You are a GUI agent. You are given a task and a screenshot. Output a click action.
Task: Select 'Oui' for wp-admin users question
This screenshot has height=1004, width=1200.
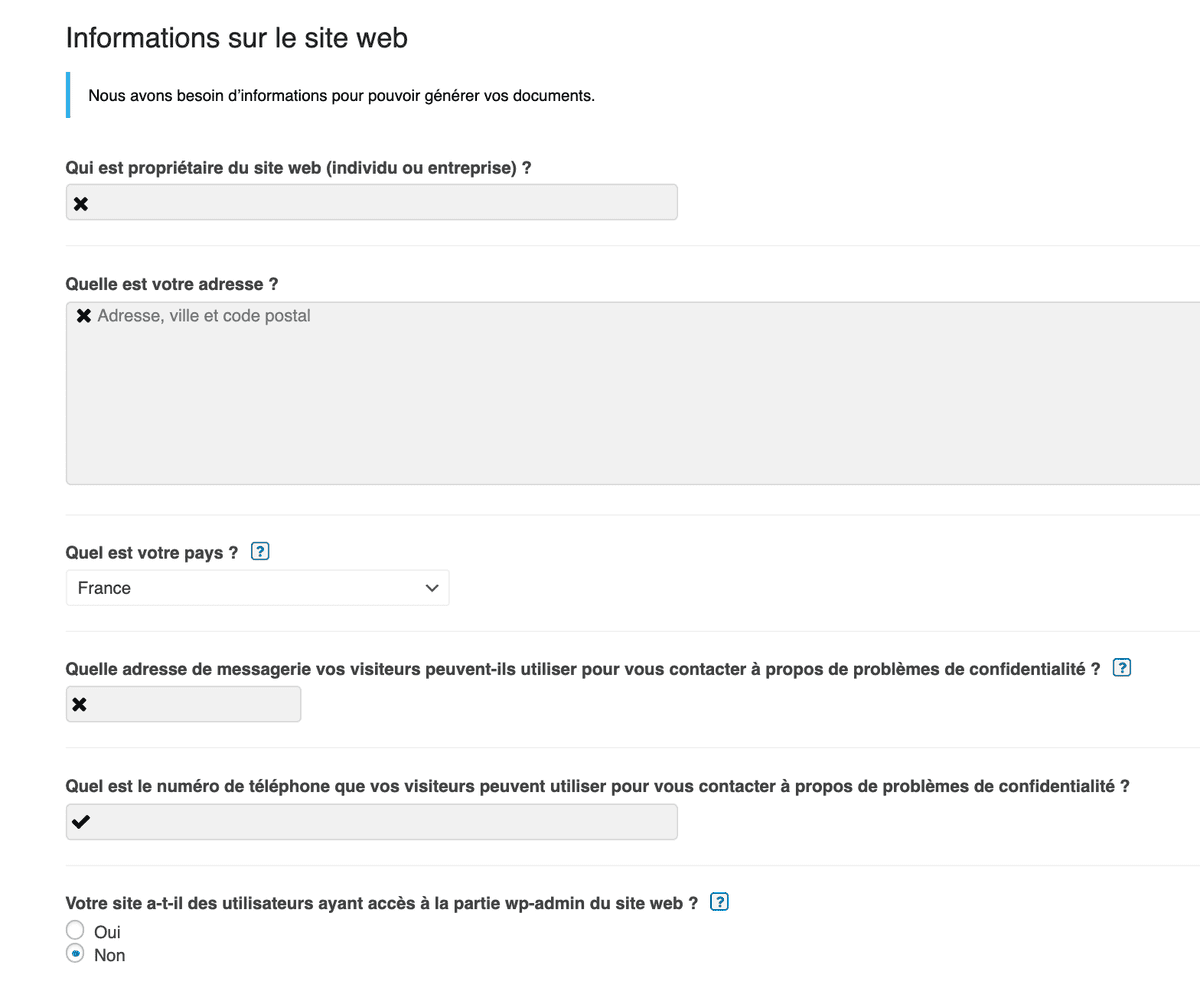coord(74,928)
